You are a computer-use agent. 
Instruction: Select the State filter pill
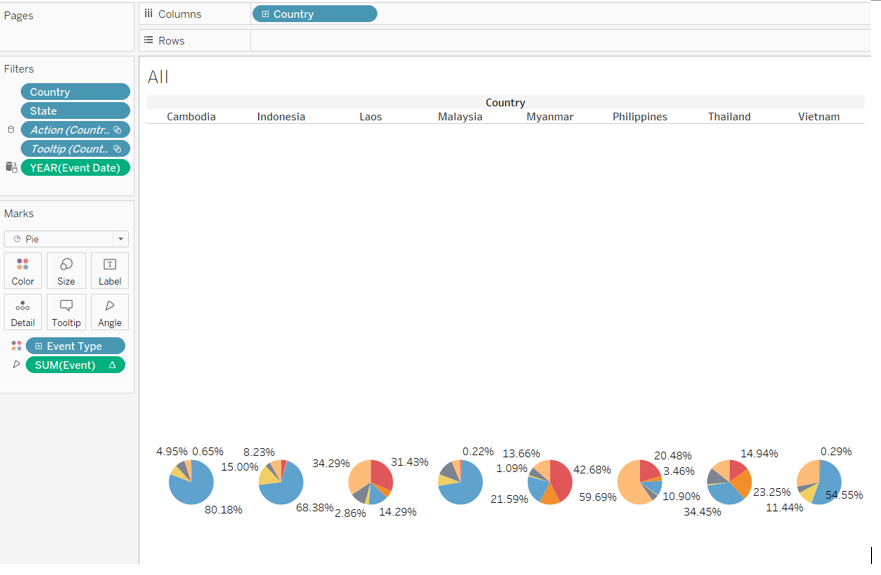click(x=75, y=111)
